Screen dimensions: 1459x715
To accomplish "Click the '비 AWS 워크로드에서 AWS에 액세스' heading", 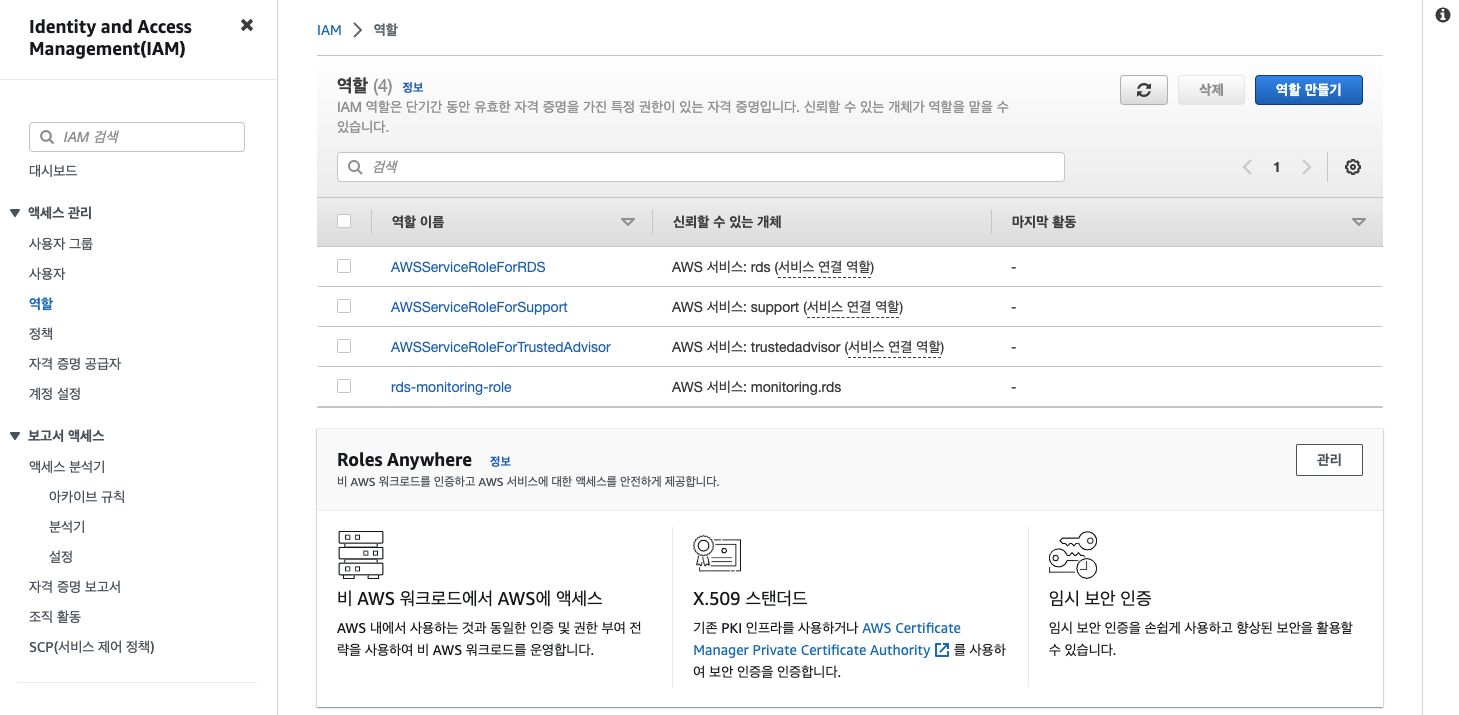I will point(470,599).
